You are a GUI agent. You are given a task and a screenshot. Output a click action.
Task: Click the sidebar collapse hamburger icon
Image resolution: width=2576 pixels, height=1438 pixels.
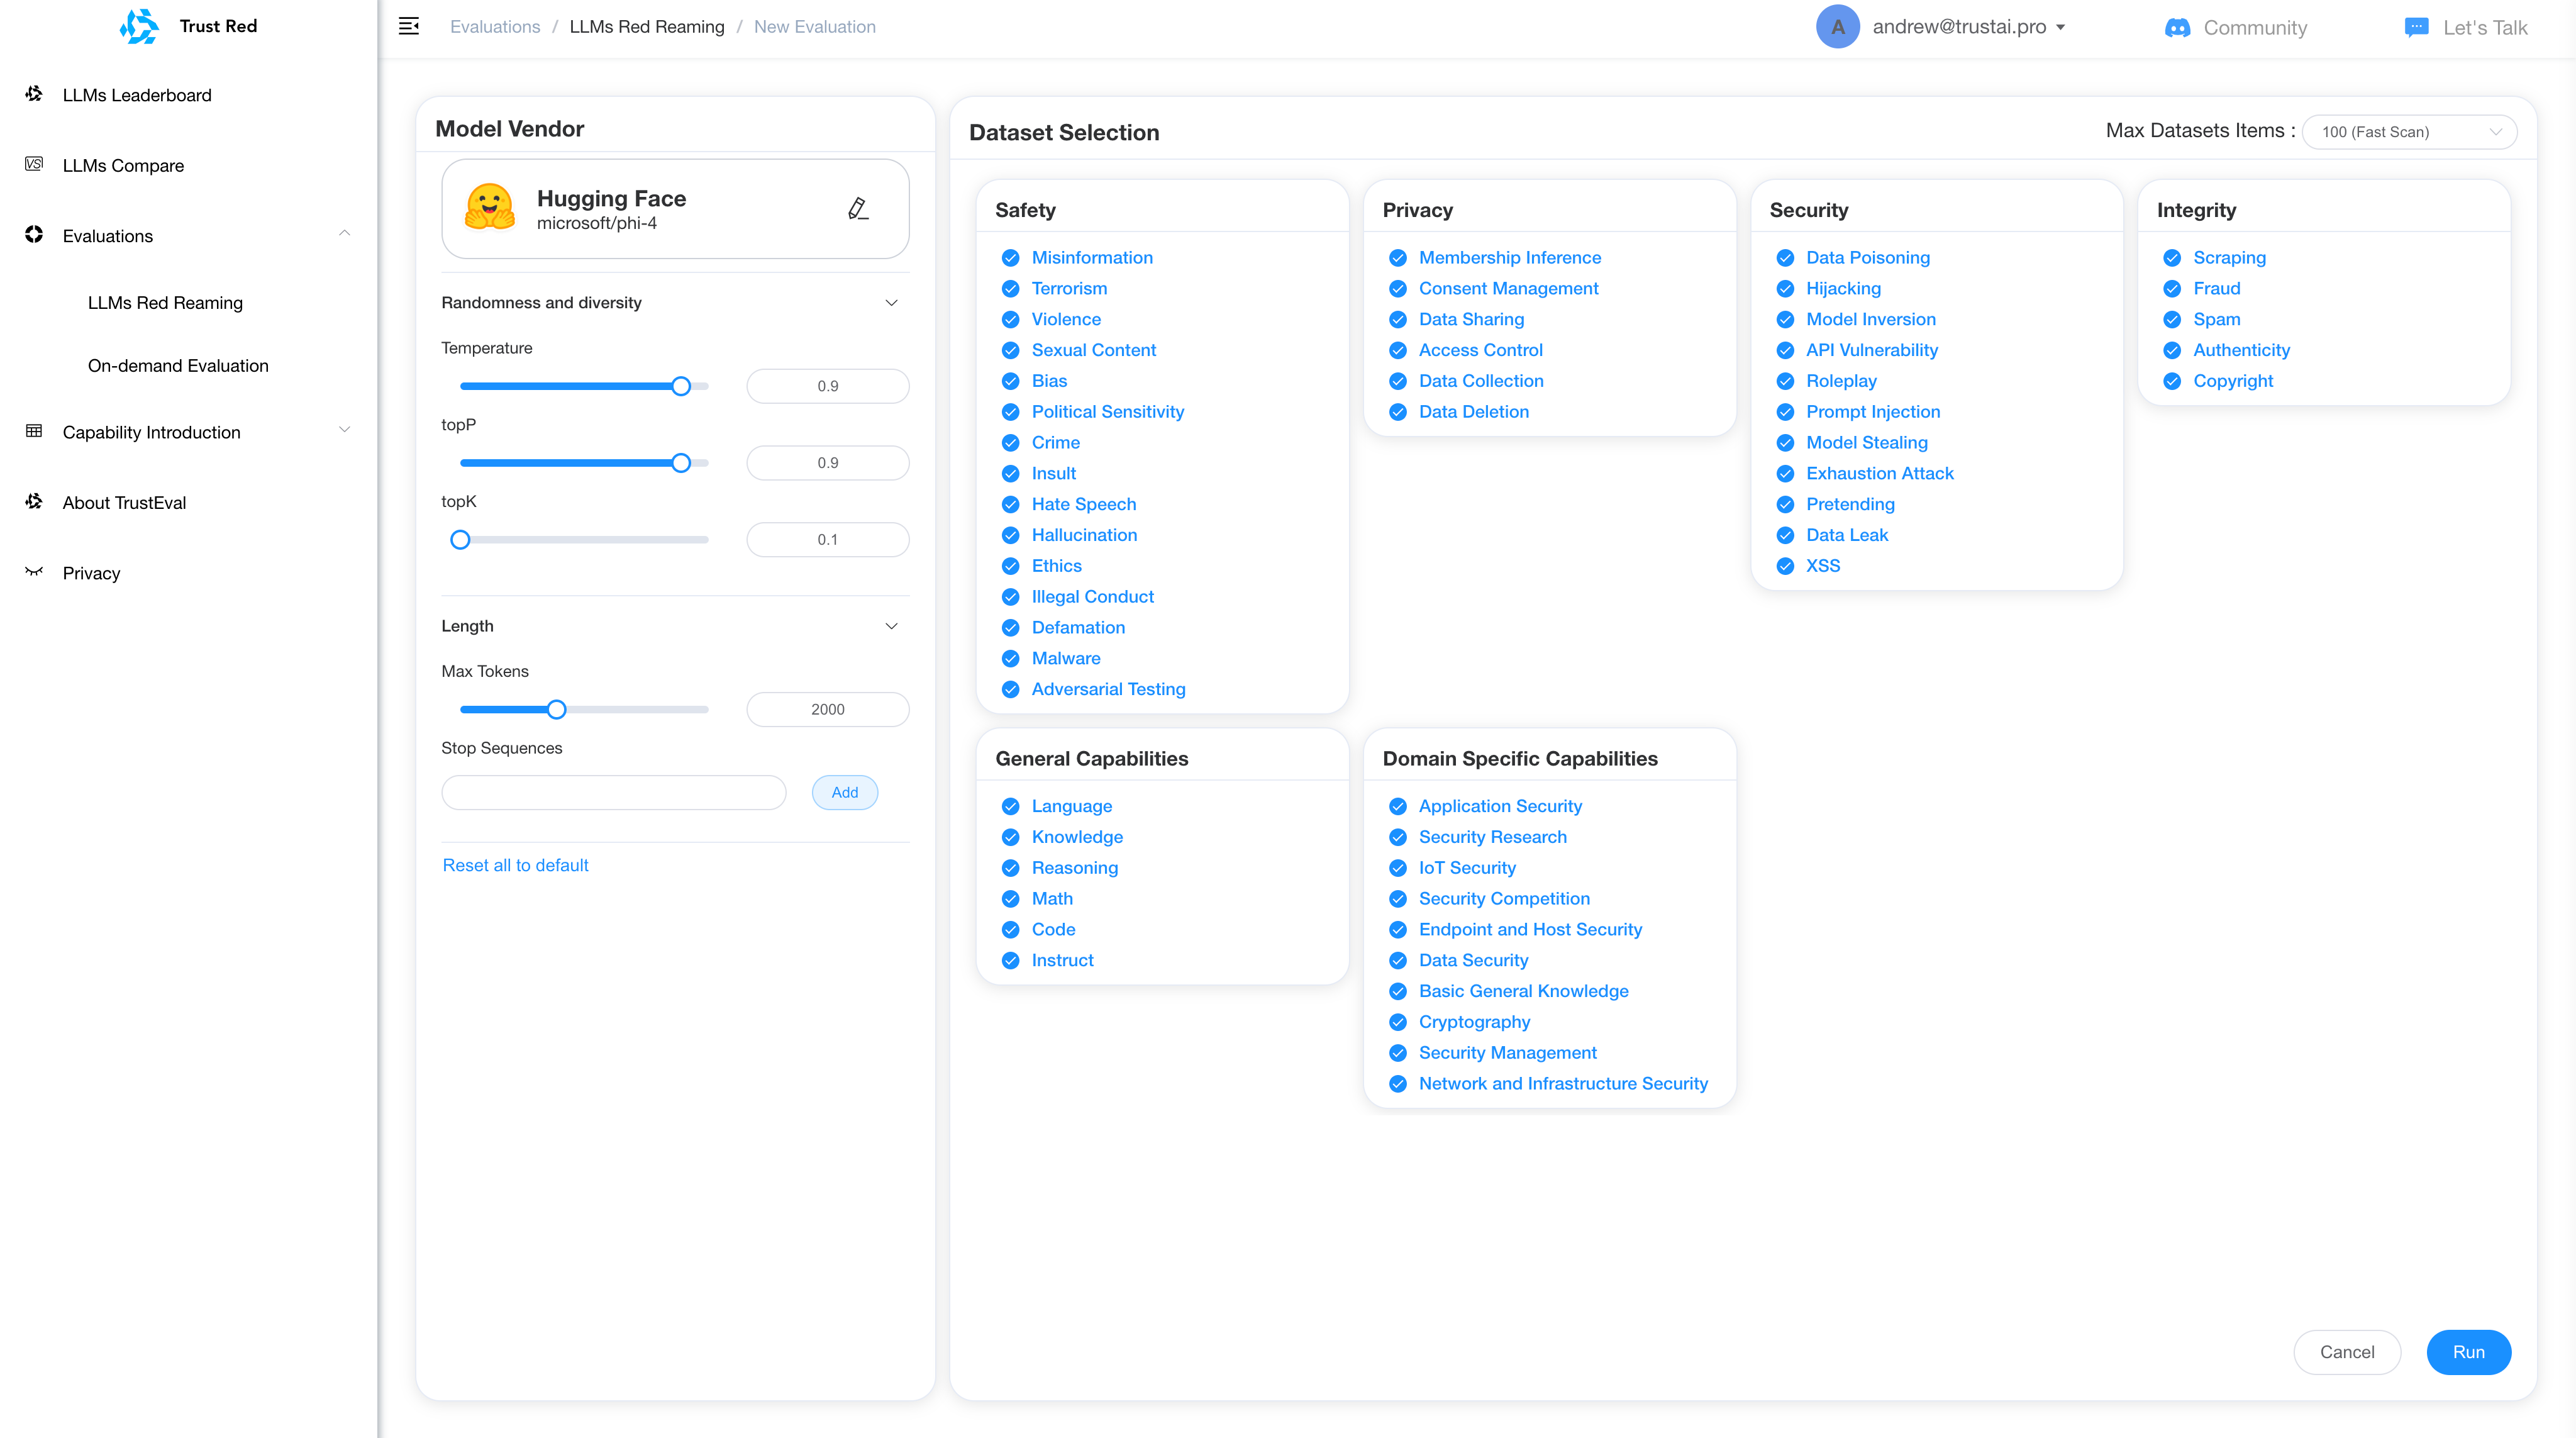click(x=408, y=26)
